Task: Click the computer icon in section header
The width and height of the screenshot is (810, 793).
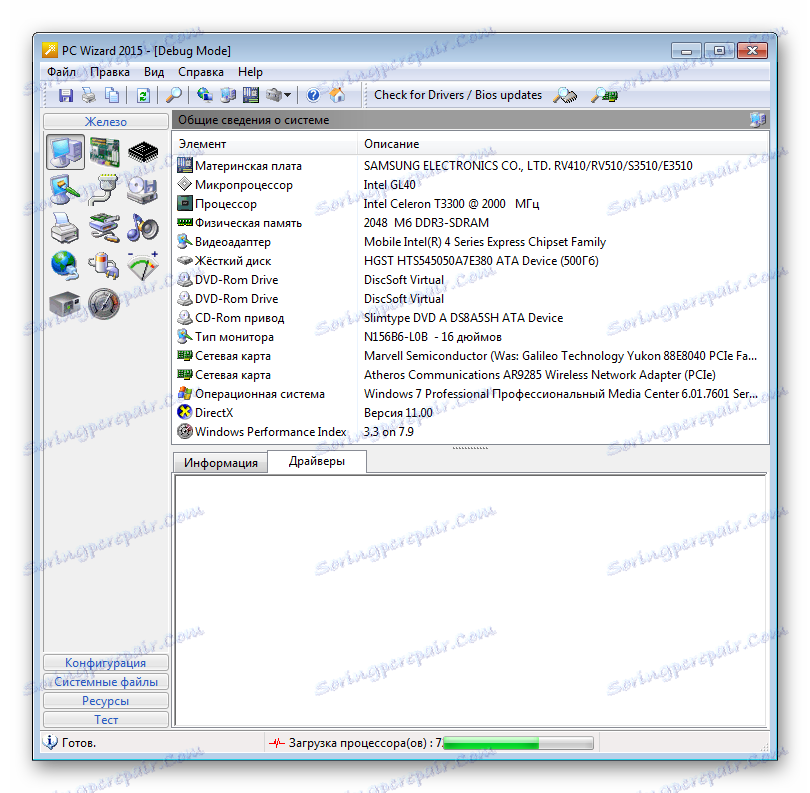Action: (x=757, y=120)
